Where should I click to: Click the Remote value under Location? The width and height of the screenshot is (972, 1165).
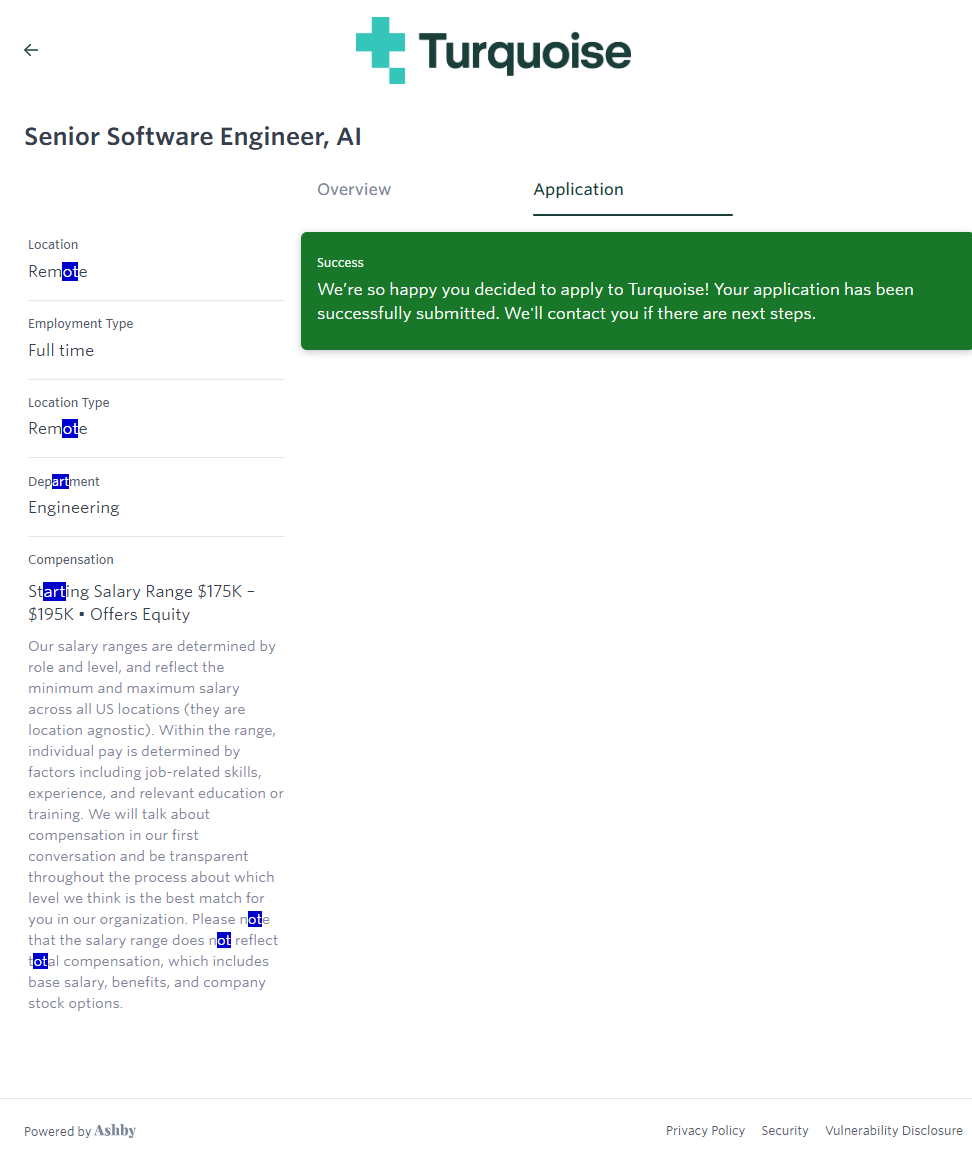click(58, 272)
